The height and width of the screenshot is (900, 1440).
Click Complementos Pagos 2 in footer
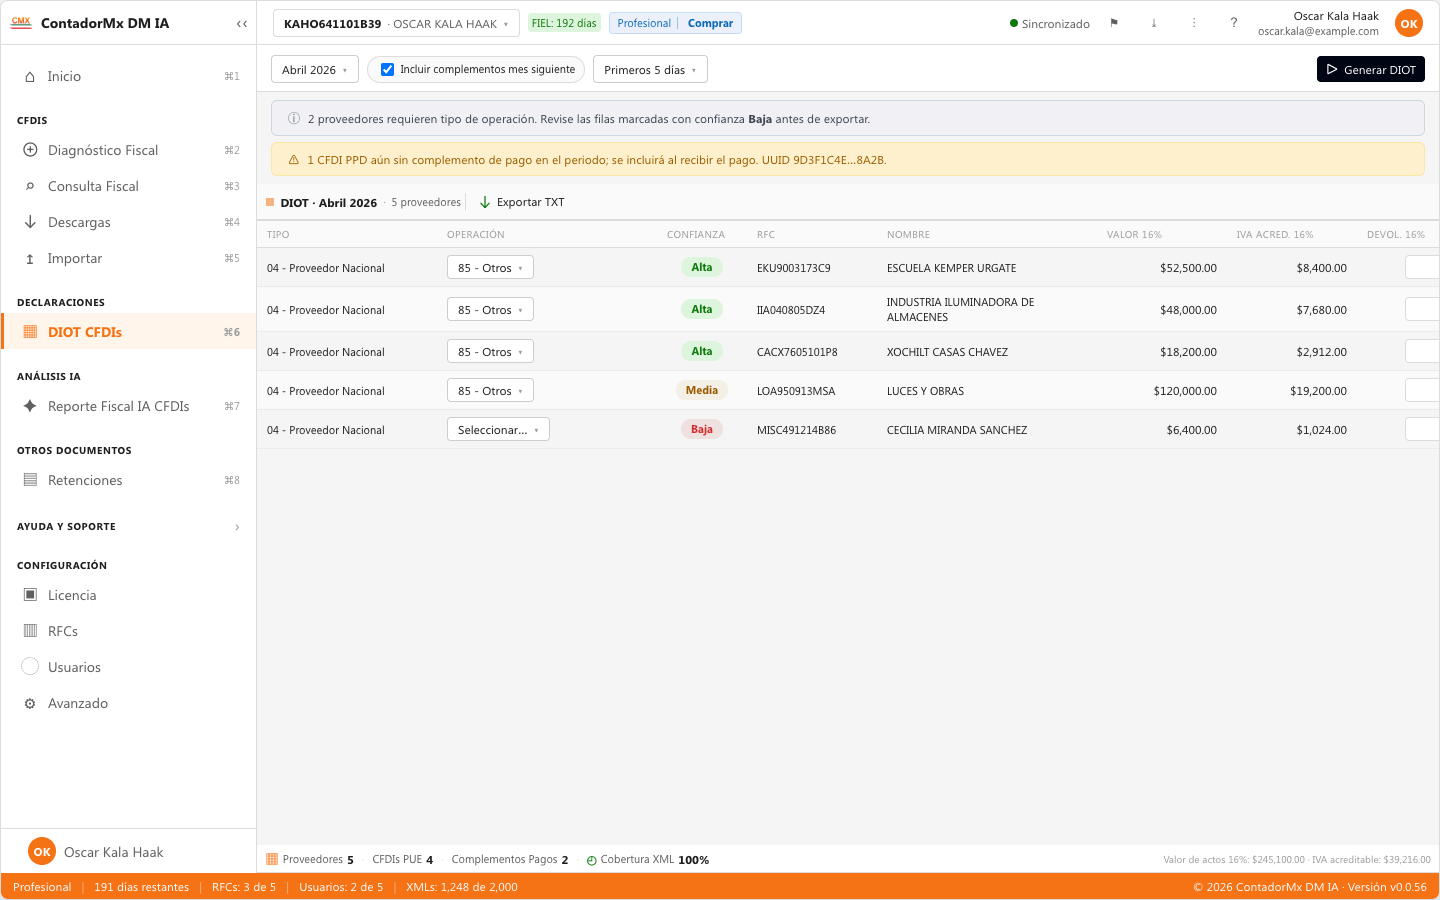pyautogui.click(x=510, y=859)
